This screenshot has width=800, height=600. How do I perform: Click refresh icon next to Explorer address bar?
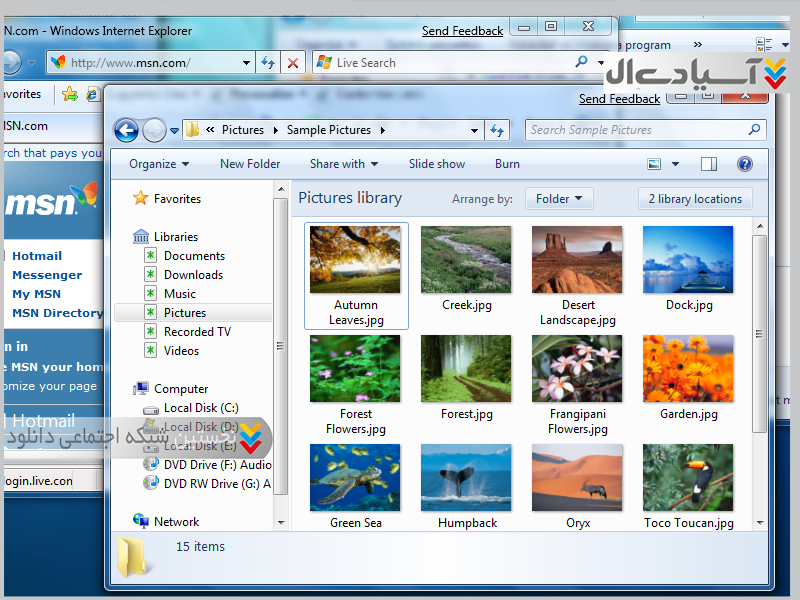point(498,130)
